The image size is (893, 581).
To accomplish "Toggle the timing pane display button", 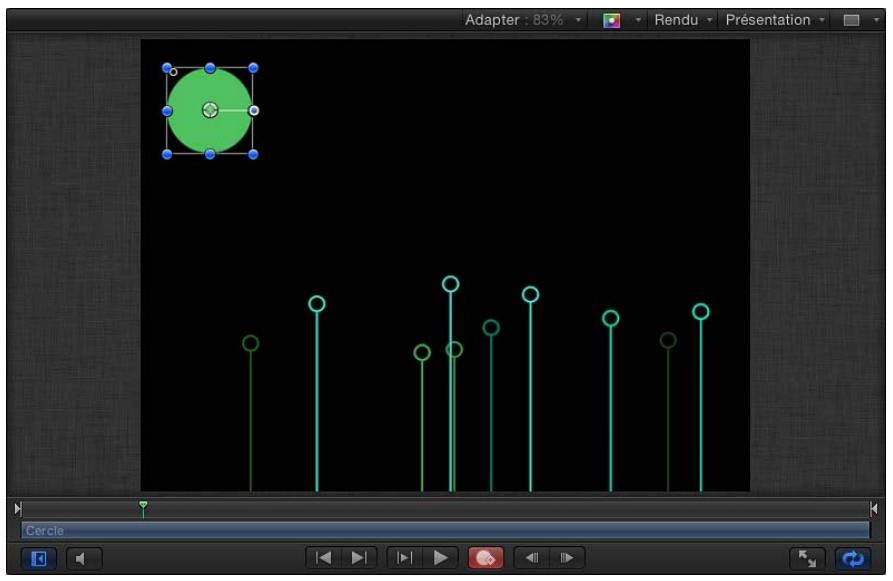I will coord(39,558).
